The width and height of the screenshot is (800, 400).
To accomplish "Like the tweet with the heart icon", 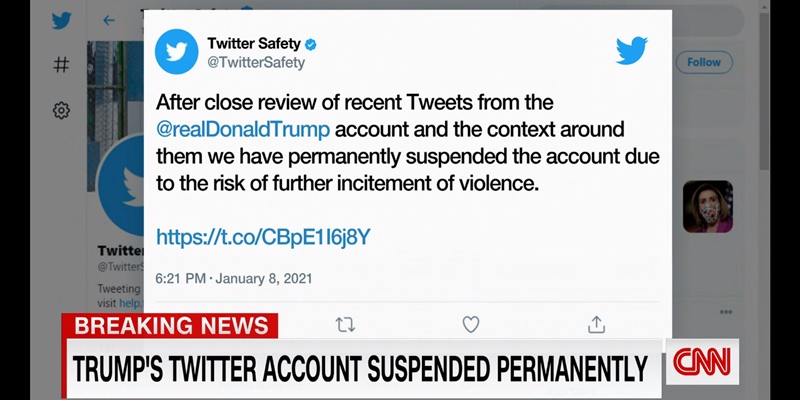I will (x=471, y=324).
